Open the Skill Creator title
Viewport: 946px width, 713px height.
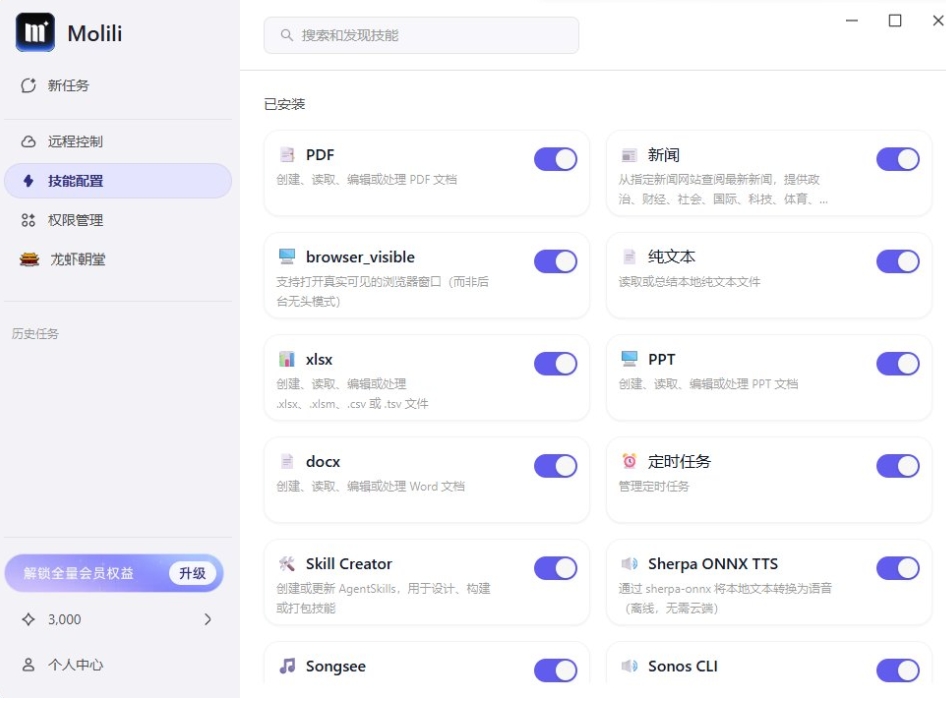pyautogui.click(x=349, y=564)
